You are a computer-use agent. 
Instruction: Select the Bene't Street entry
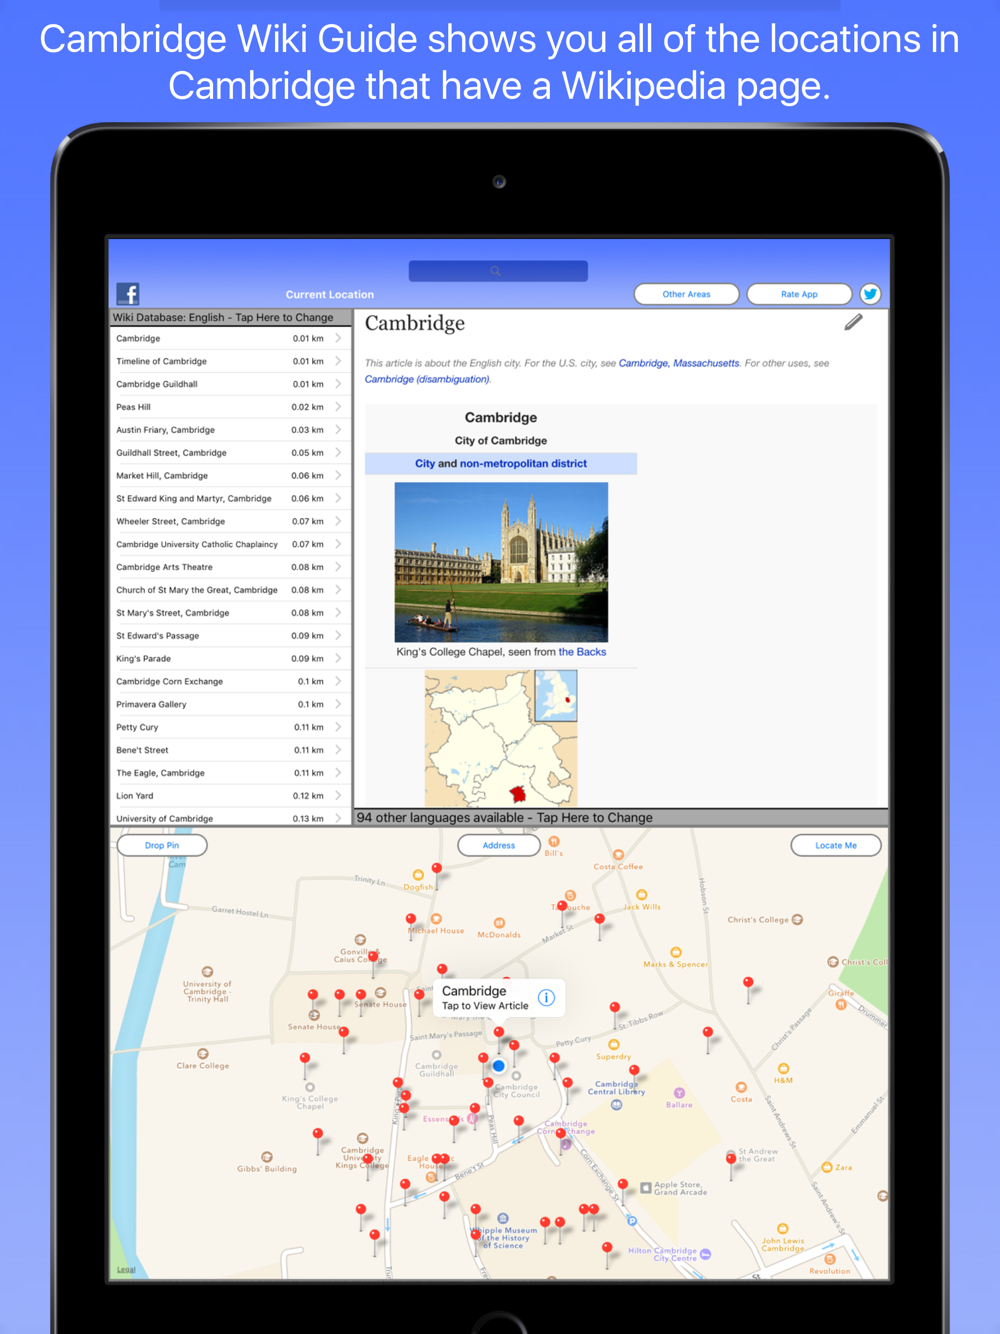229,750
